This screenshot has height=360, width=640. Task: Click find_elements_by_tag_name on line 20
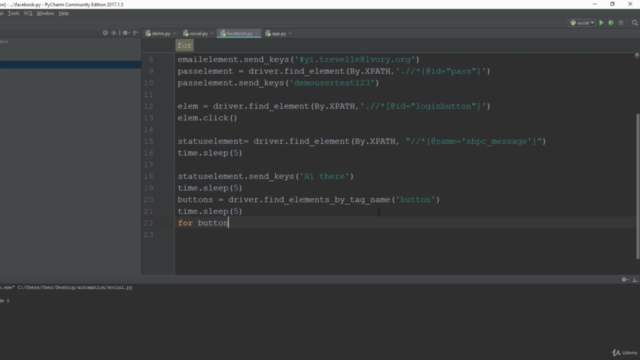coord(327,200)
